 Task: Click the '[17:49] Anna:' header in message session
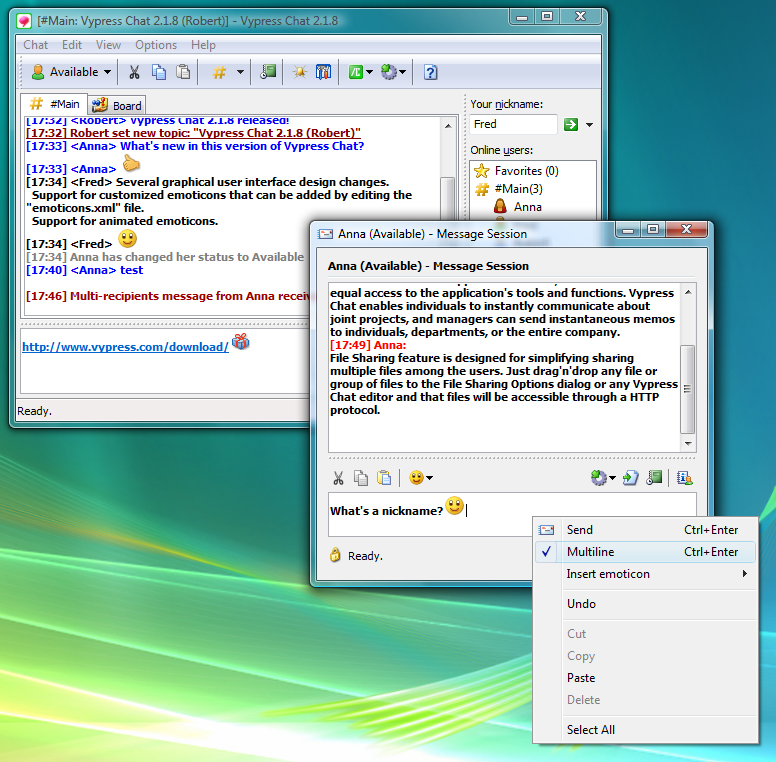[368, 345]
